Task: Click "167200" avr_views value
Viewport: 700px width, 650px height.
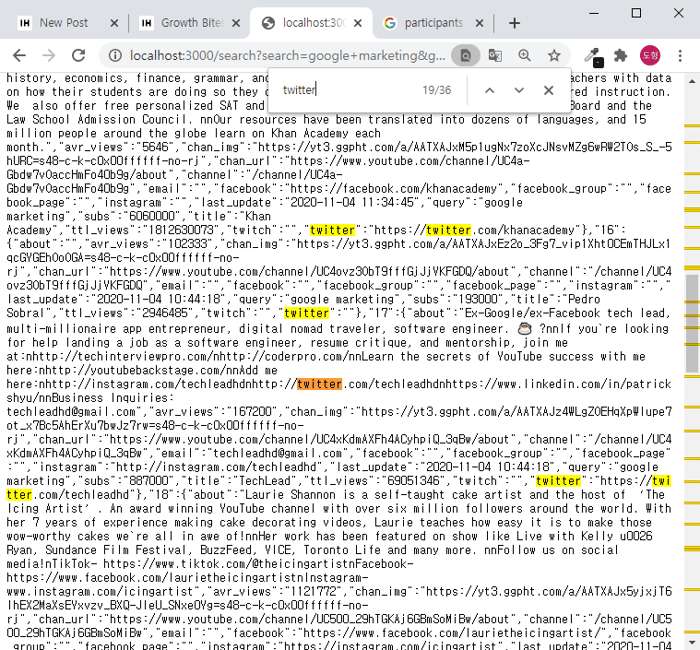Action: click(252, 412)
